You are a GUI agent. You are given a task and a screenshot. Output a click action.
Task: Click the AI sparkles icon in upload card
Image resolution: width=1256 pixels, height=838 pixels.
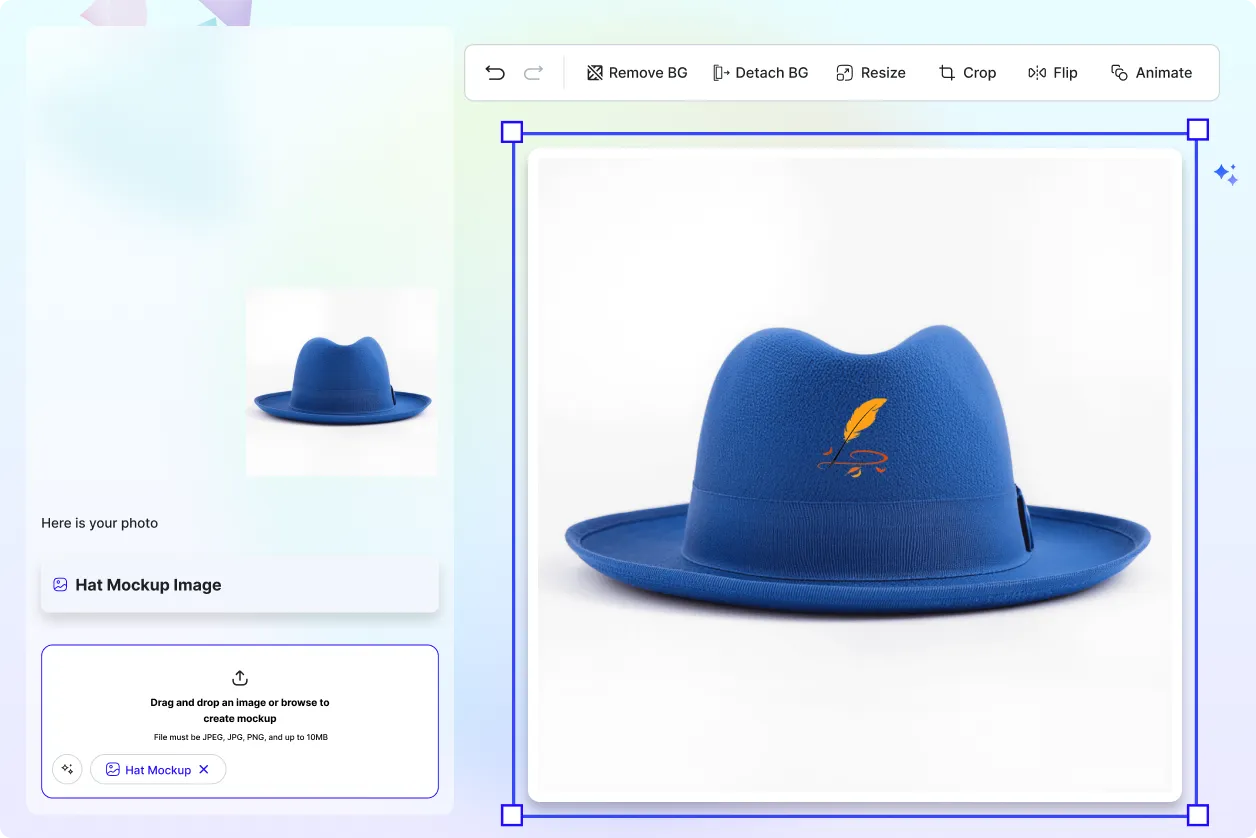click(67, 769)
